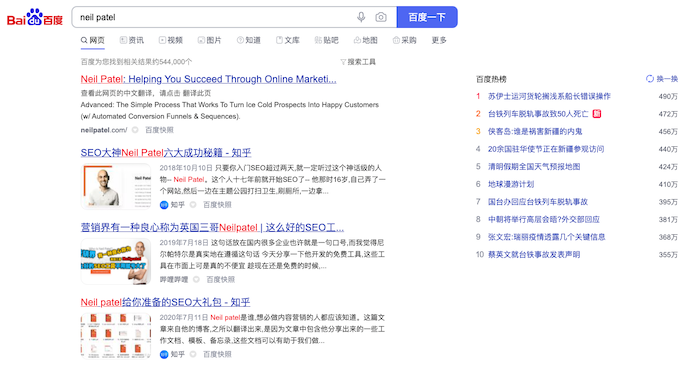700x365 pixels.
Task: Go to the 贴吧 tab
Action: coord(326,40)
